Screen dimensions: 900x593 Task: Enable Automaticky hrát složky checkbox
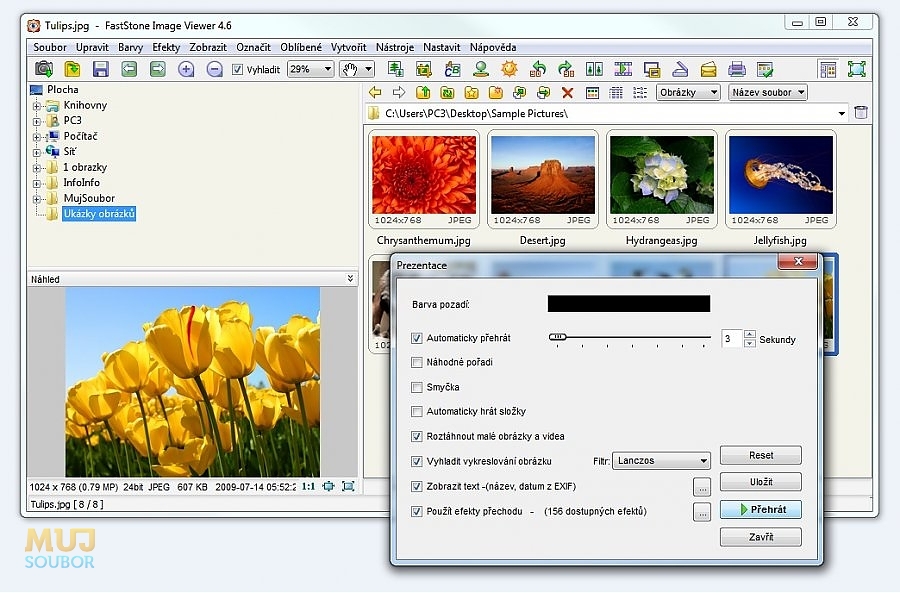point(417,411)
